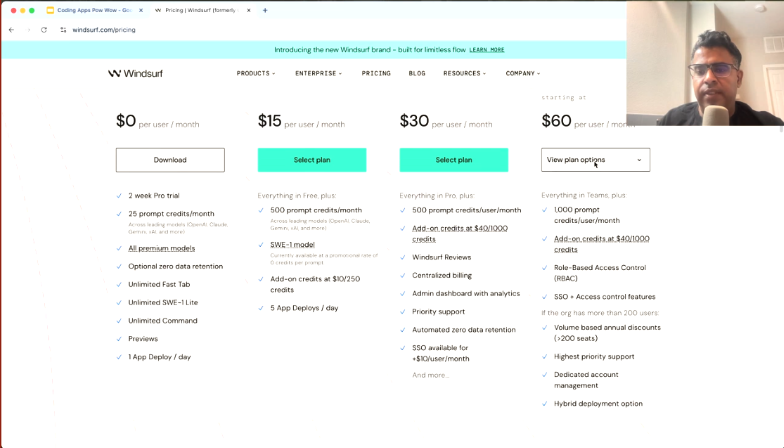Expand the PRODUCTS menu
Viewport: 784px width, 448px height.
point(256,74)
